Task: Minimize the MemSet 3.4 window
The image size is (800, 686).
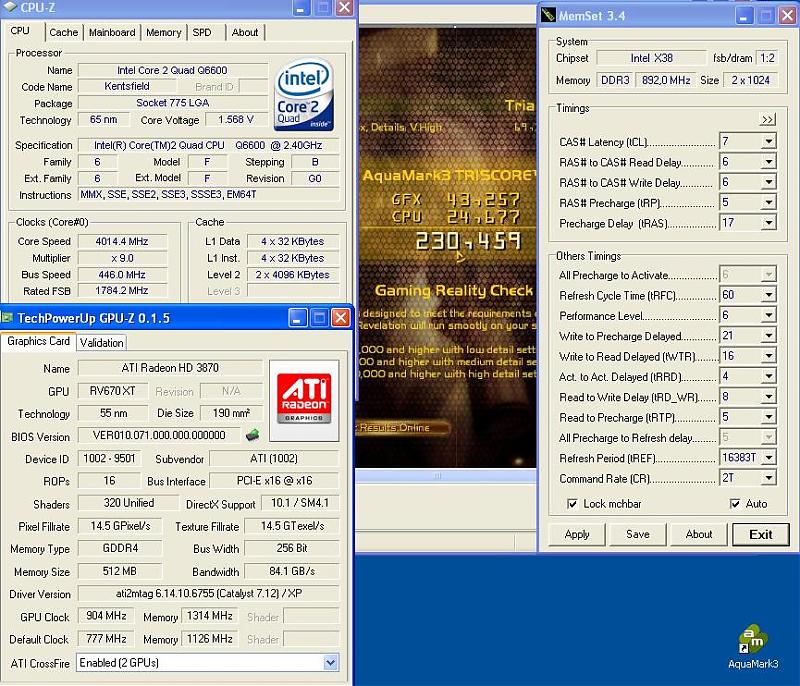Action: pos(744,16)
